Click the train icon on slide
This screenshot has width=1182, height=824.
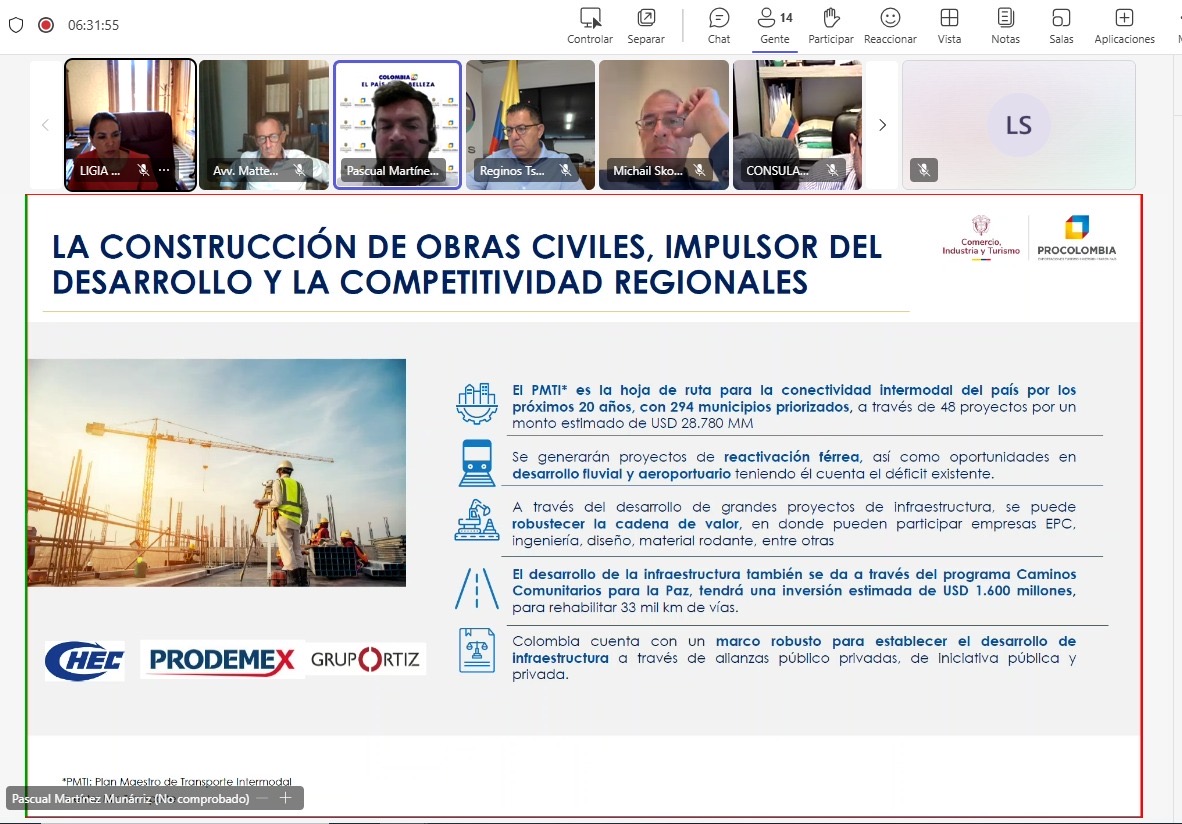coord(477,463)
